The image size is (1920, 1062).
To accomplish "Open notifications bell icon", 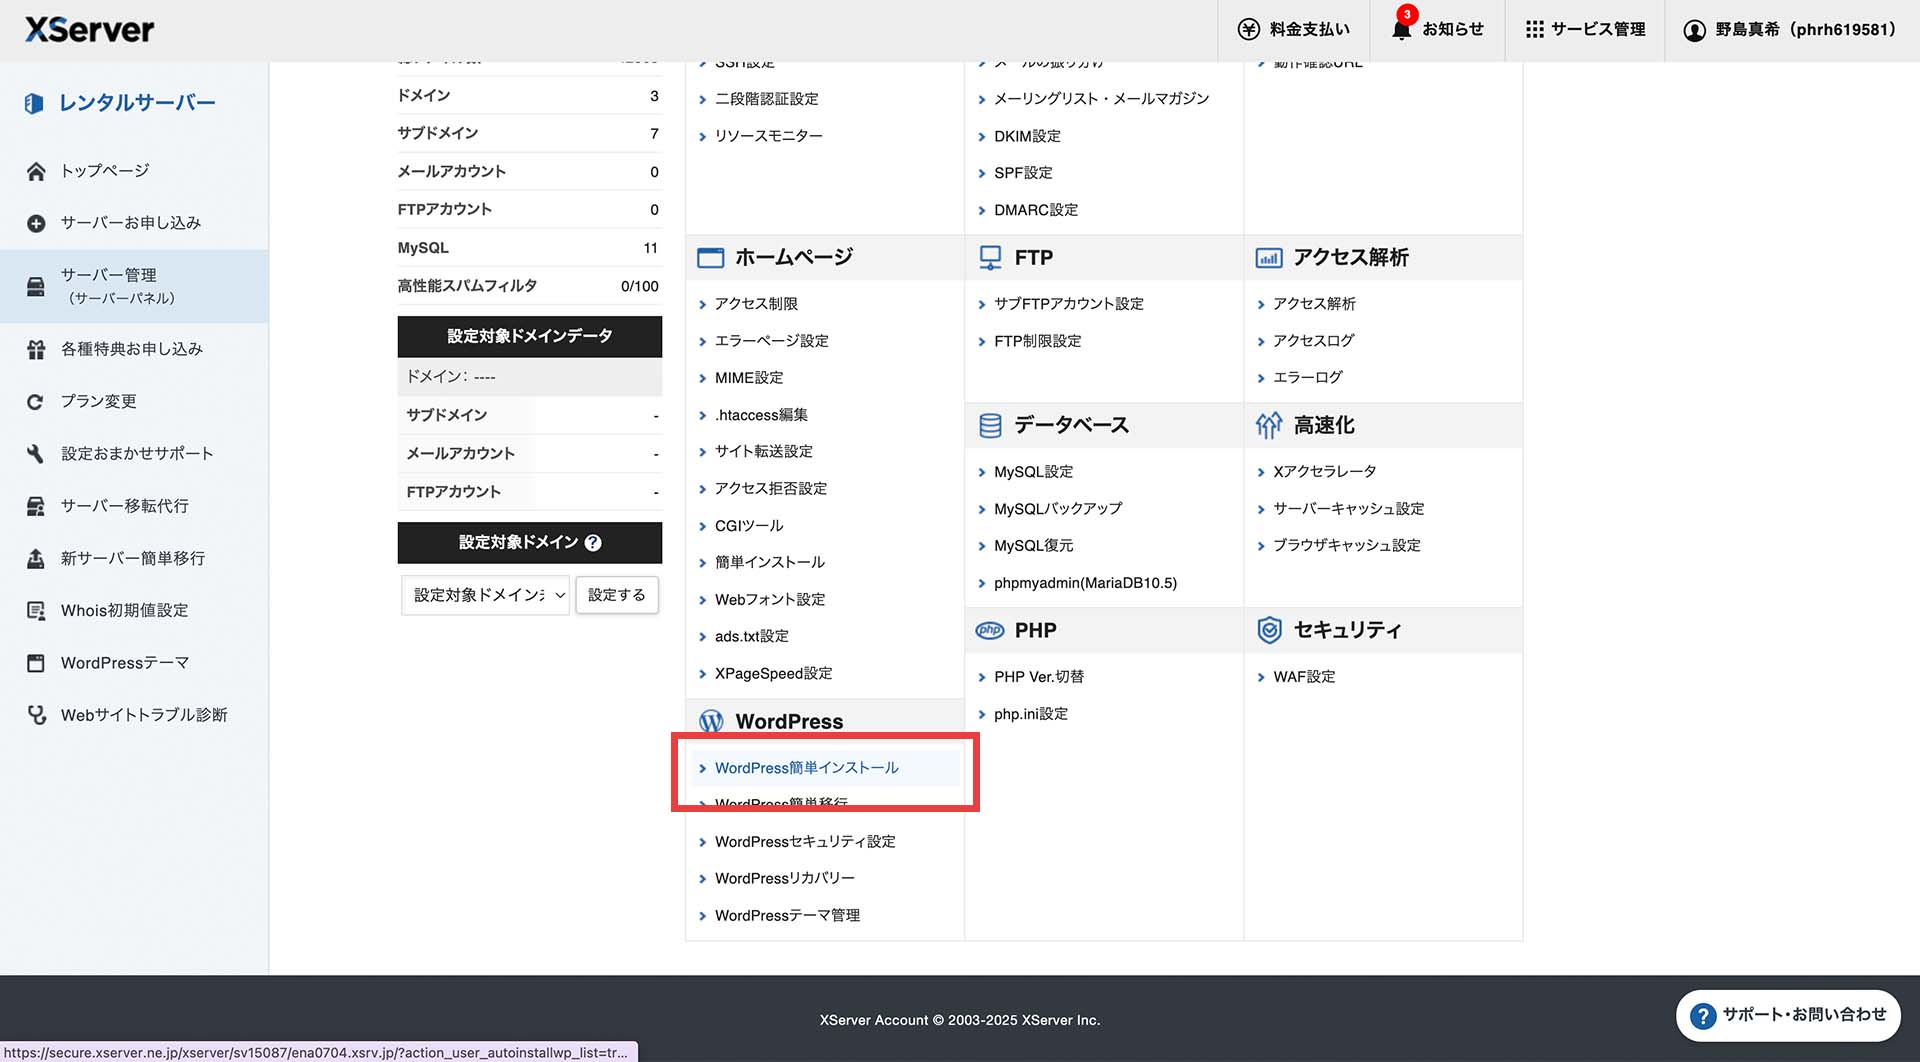I will [x=1401, y=30].
